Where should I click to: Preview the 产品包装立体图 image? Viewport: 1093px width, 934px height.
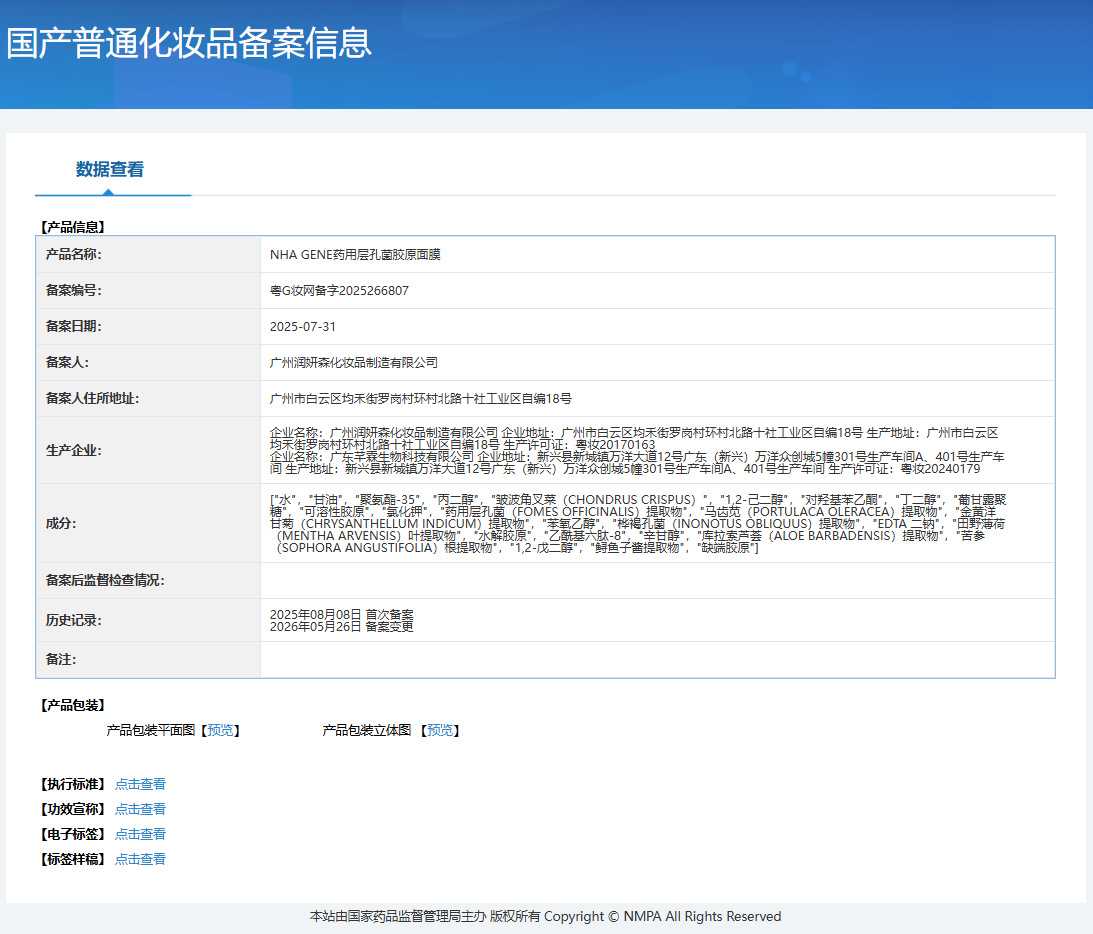(440, 730)
